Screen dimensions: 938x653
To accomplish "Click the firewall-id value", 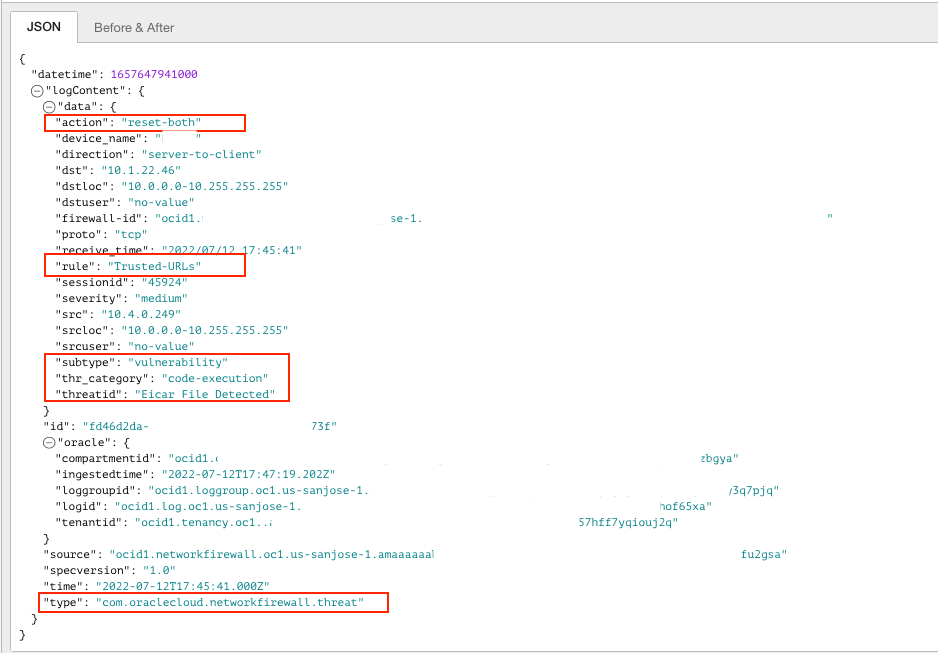I will [x=494, y=219].
